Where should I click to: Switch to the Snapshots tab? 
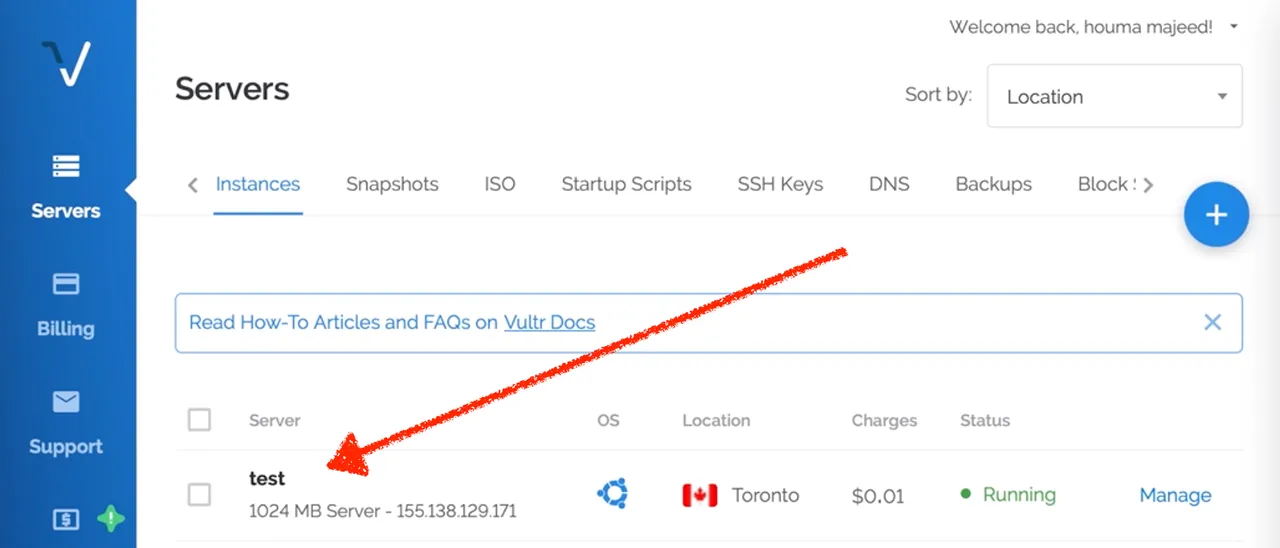pyautogui.click(x=392, y=184)
